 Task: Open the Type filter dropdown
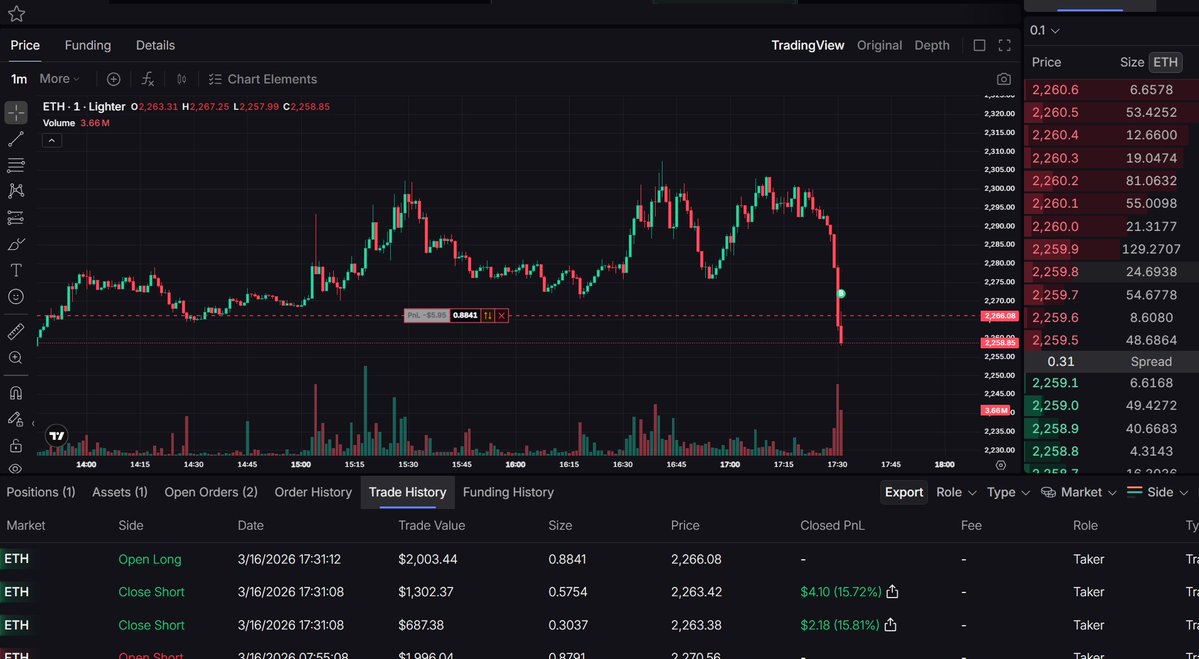(x=1008, y=492)
